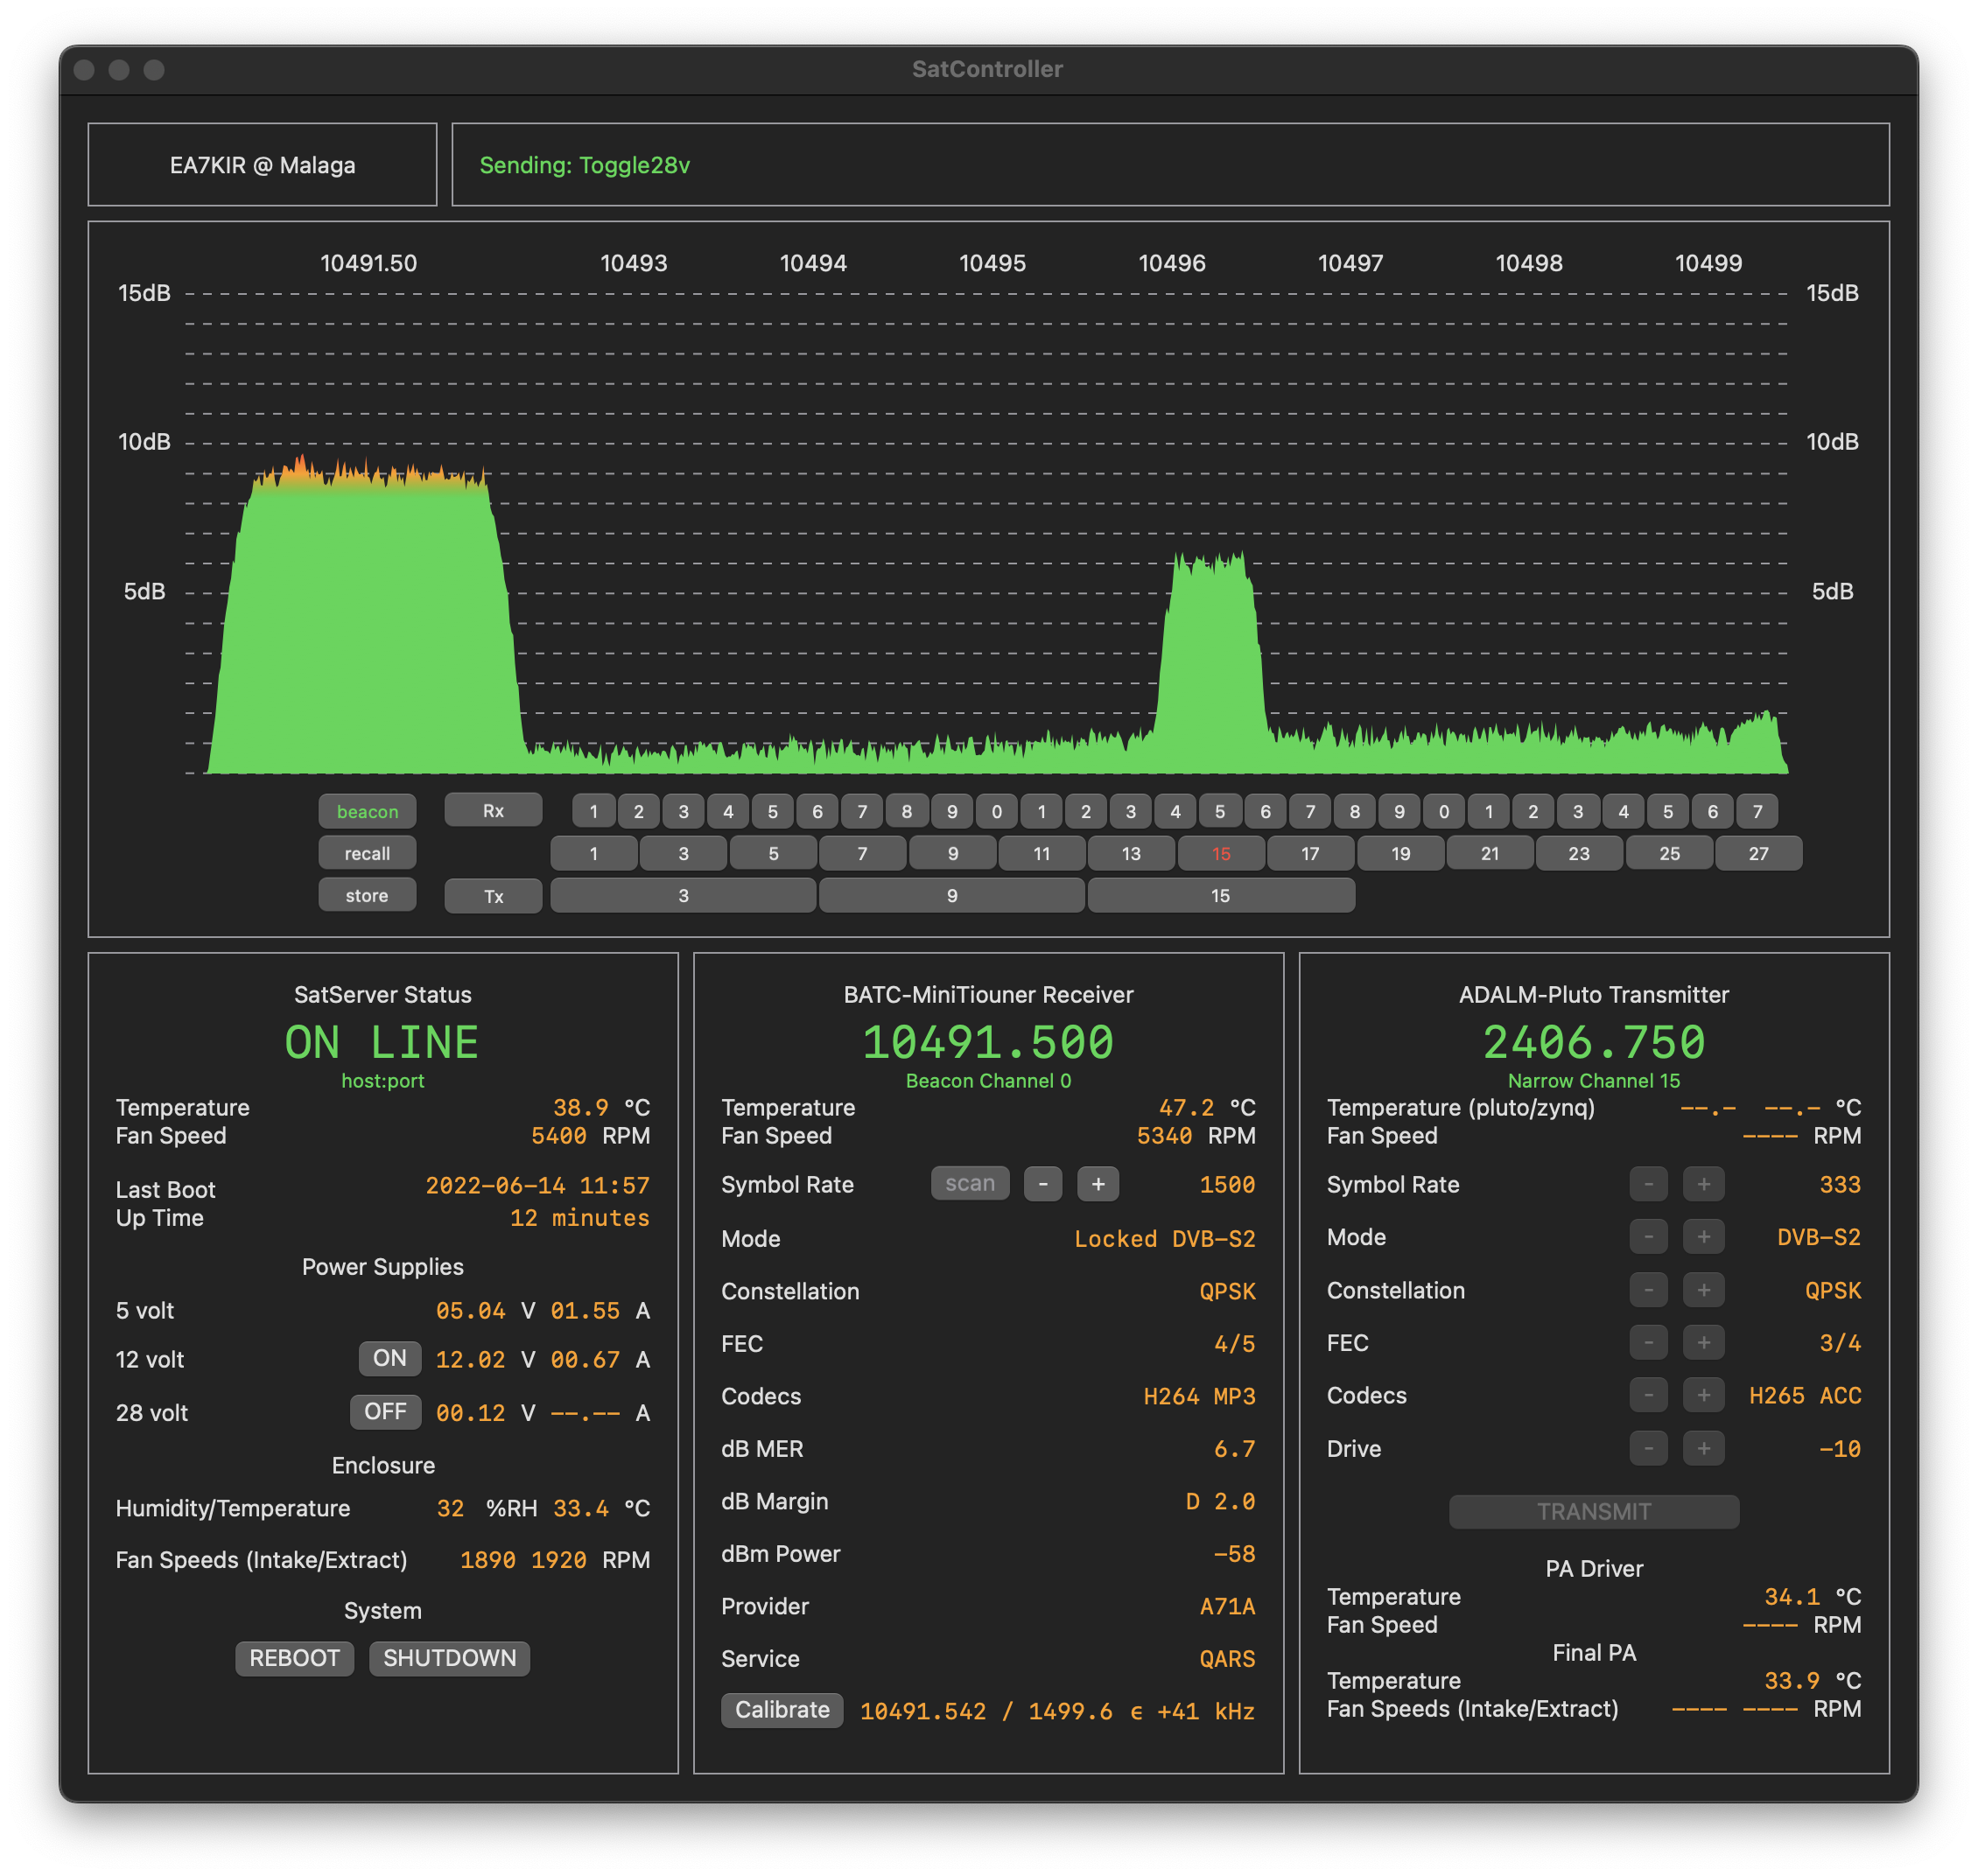
Task: Click the REBOOT system button
Action: tap(294, 1658)
